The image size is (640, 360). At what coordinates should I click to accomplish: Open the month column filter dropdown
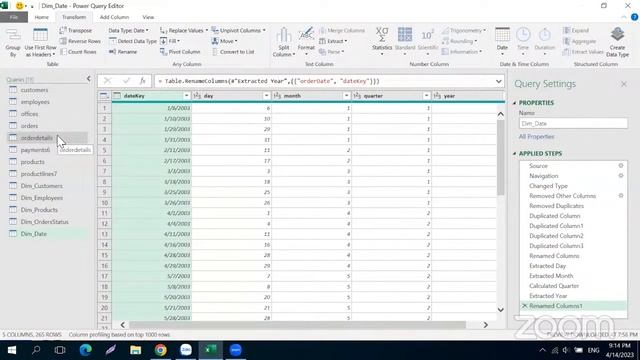[346, 96]
